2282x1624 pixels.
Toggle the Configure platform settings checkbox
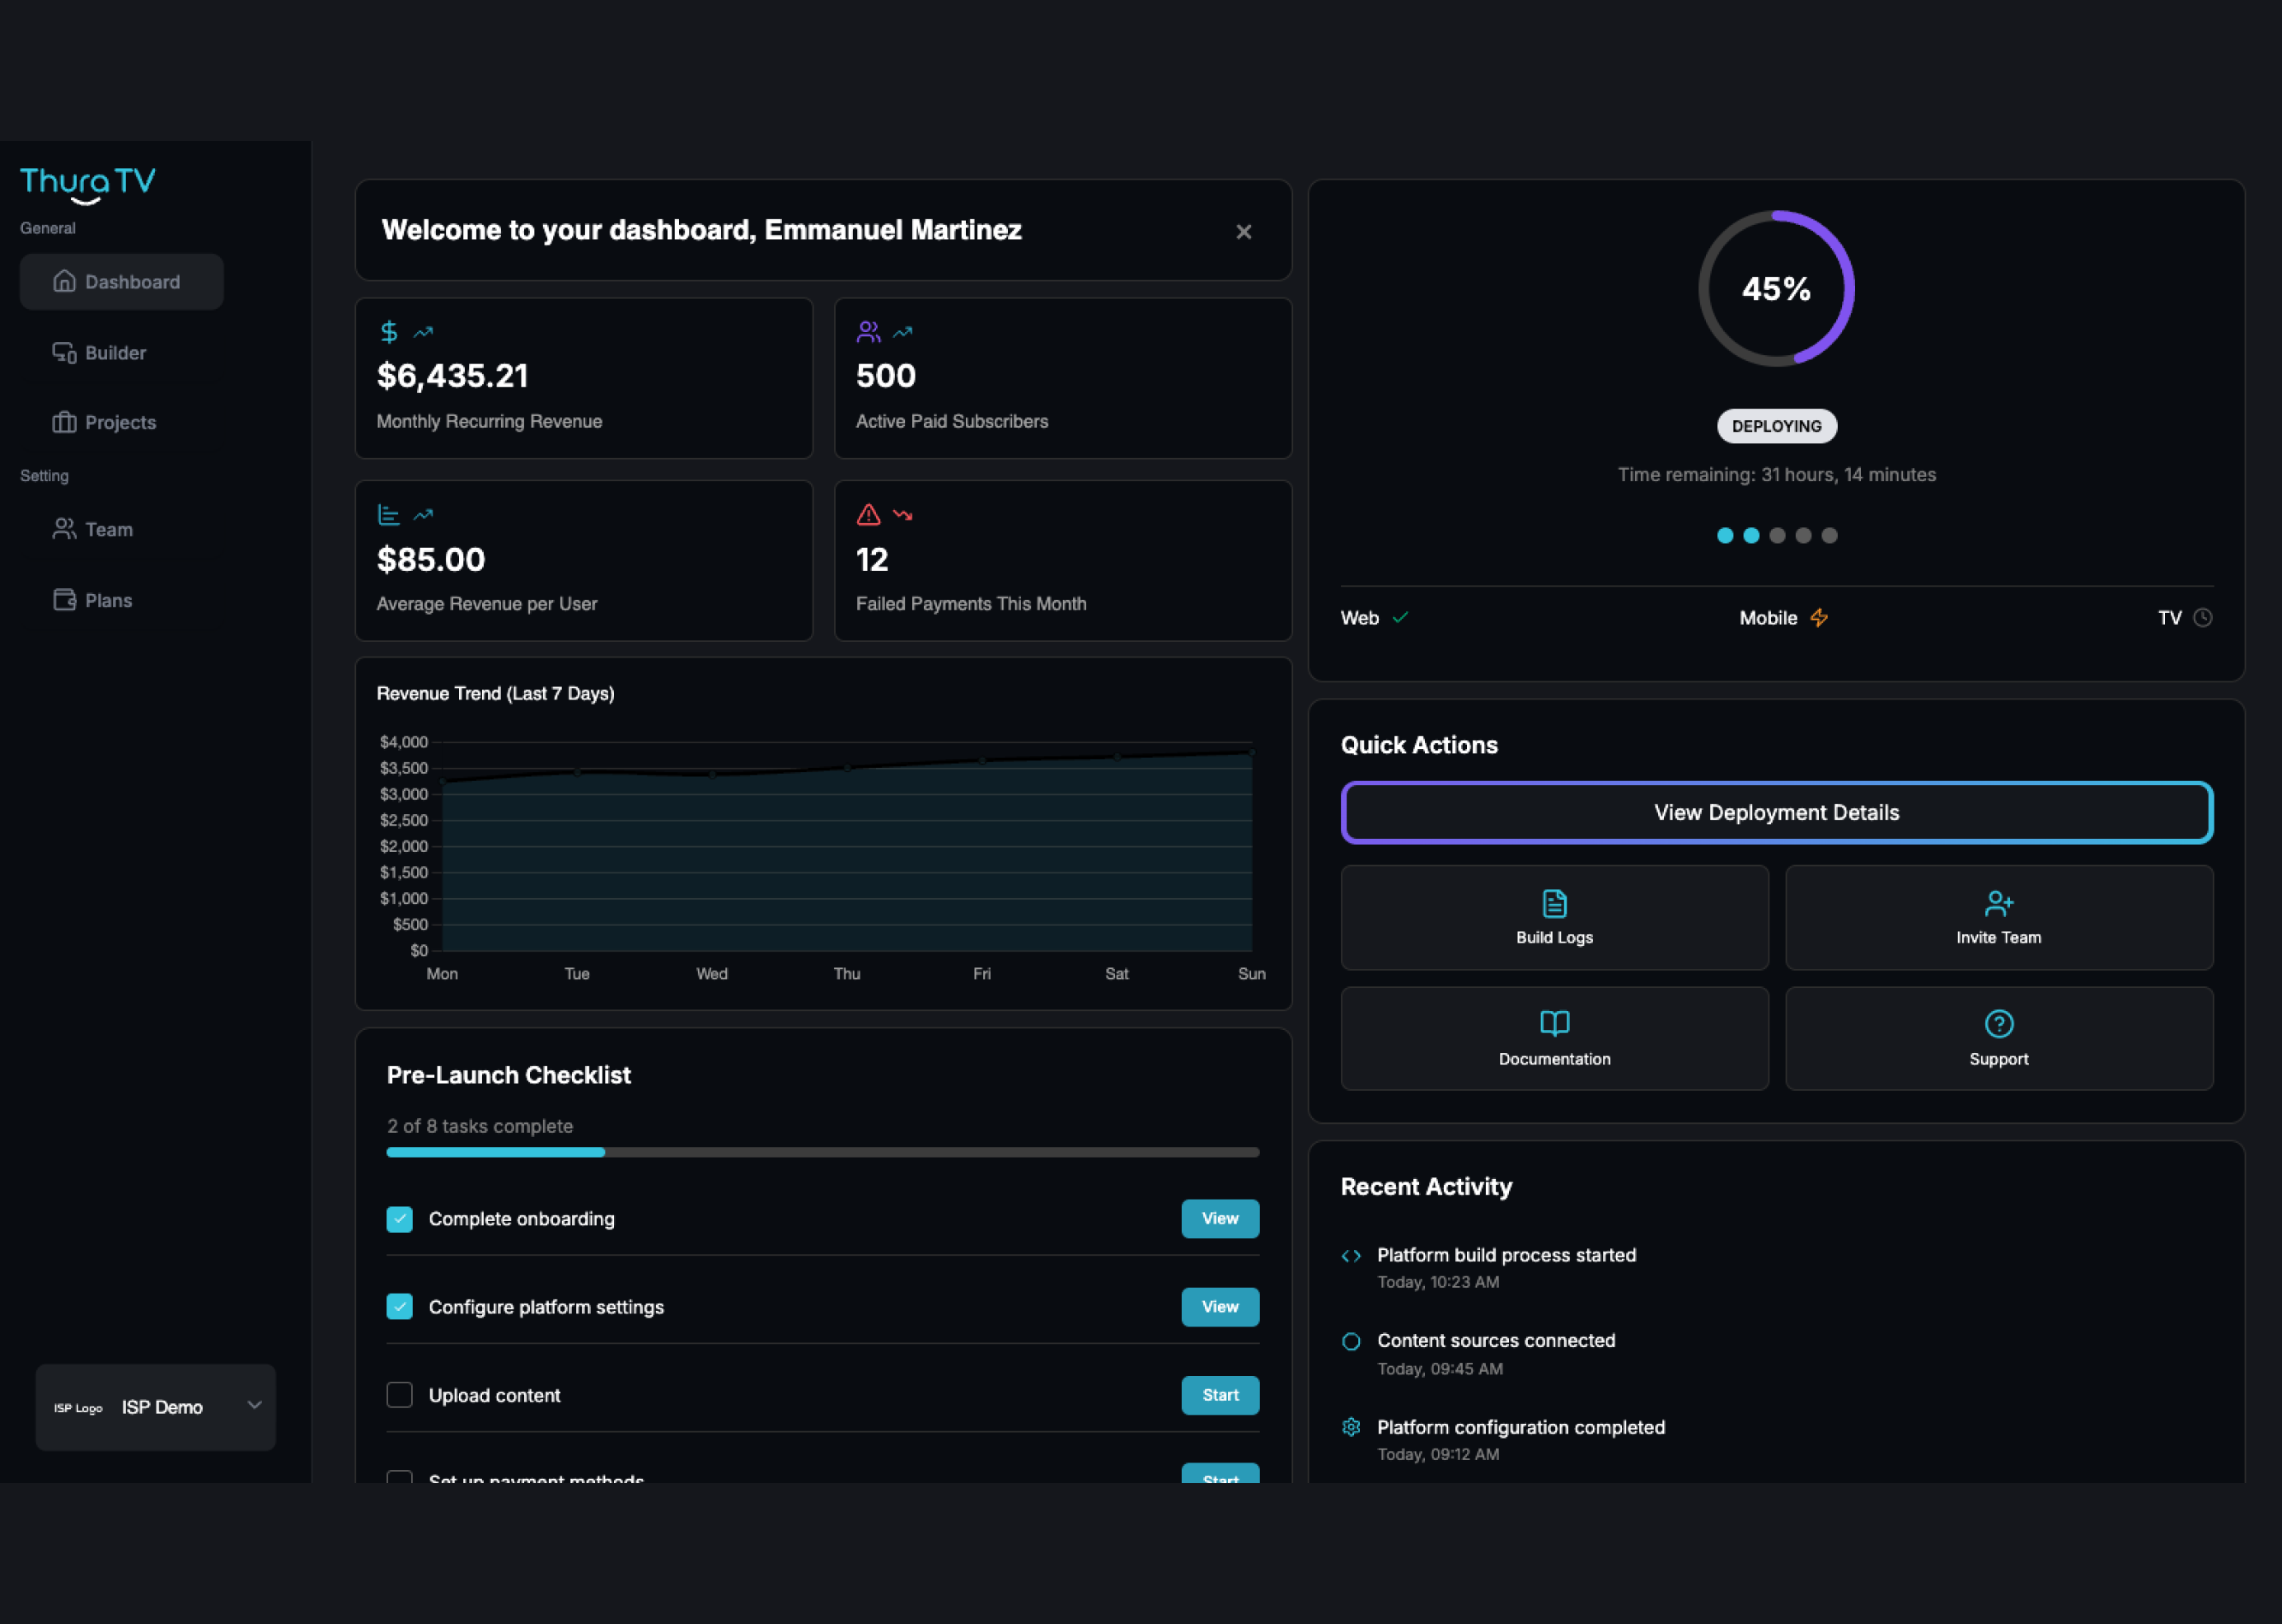click(x=400, y=1307)
